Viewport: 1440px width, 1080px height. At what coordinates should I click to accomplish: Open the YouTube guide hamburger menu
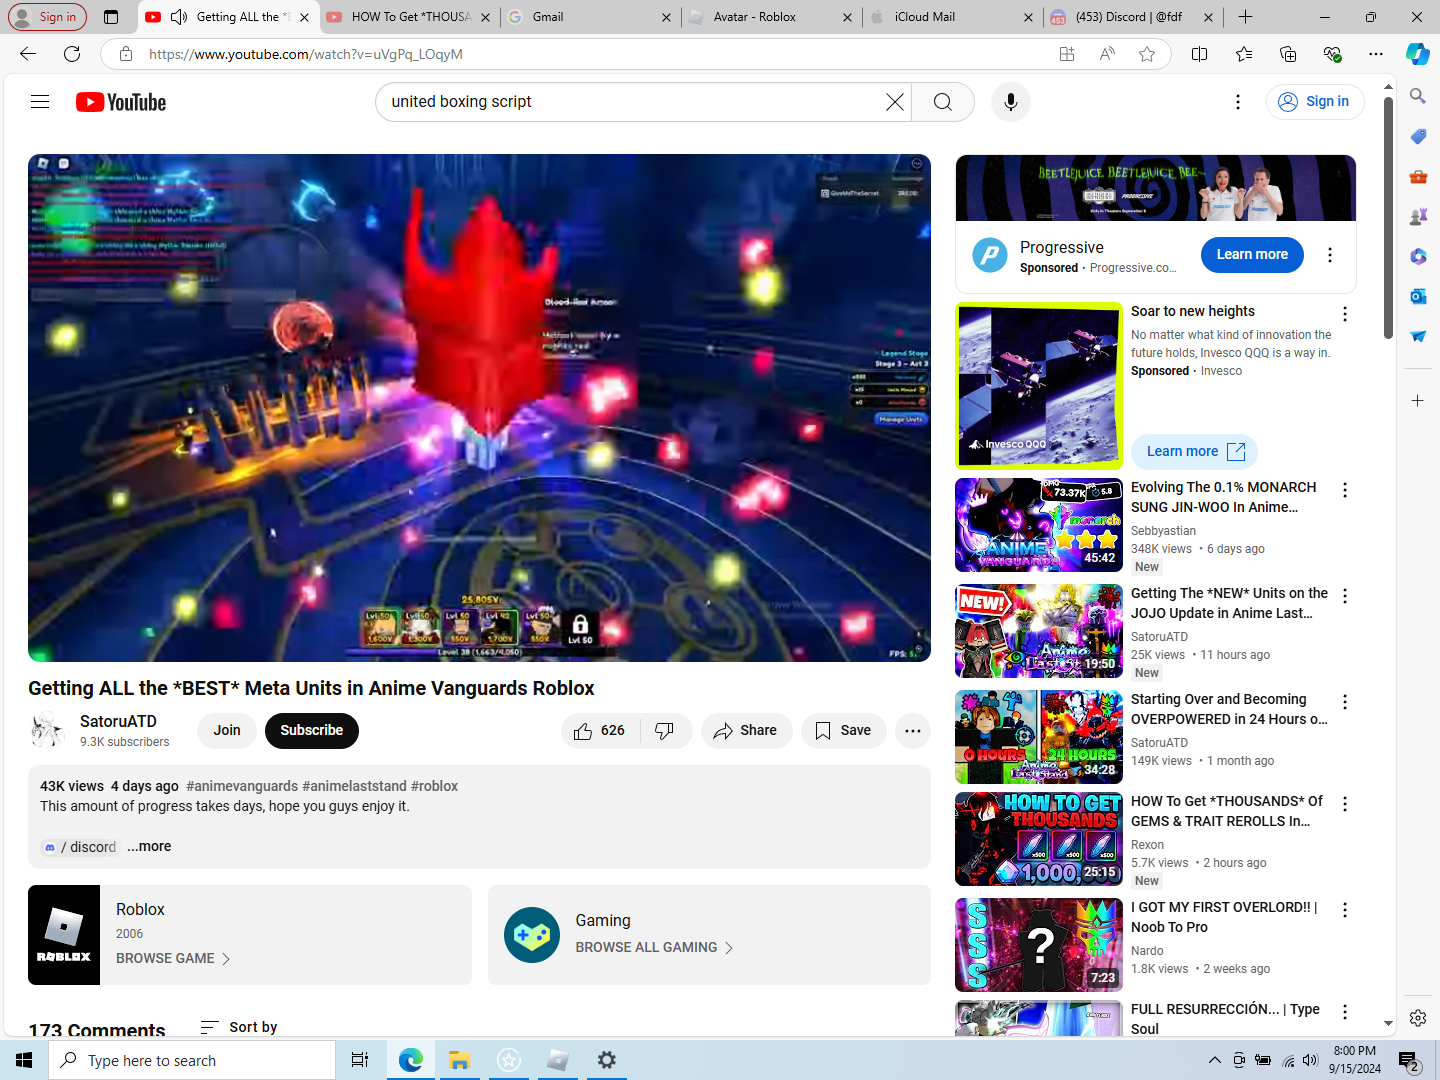tap(40, 101)
